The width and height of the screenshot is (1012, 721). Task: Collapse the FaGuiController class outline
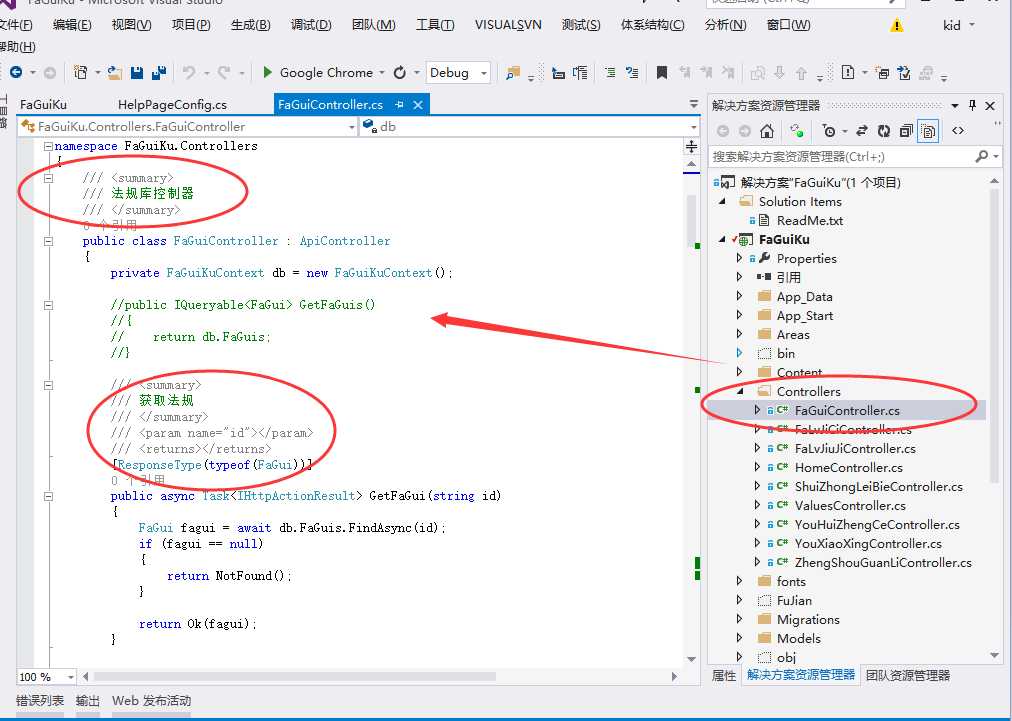coord(48,241)
